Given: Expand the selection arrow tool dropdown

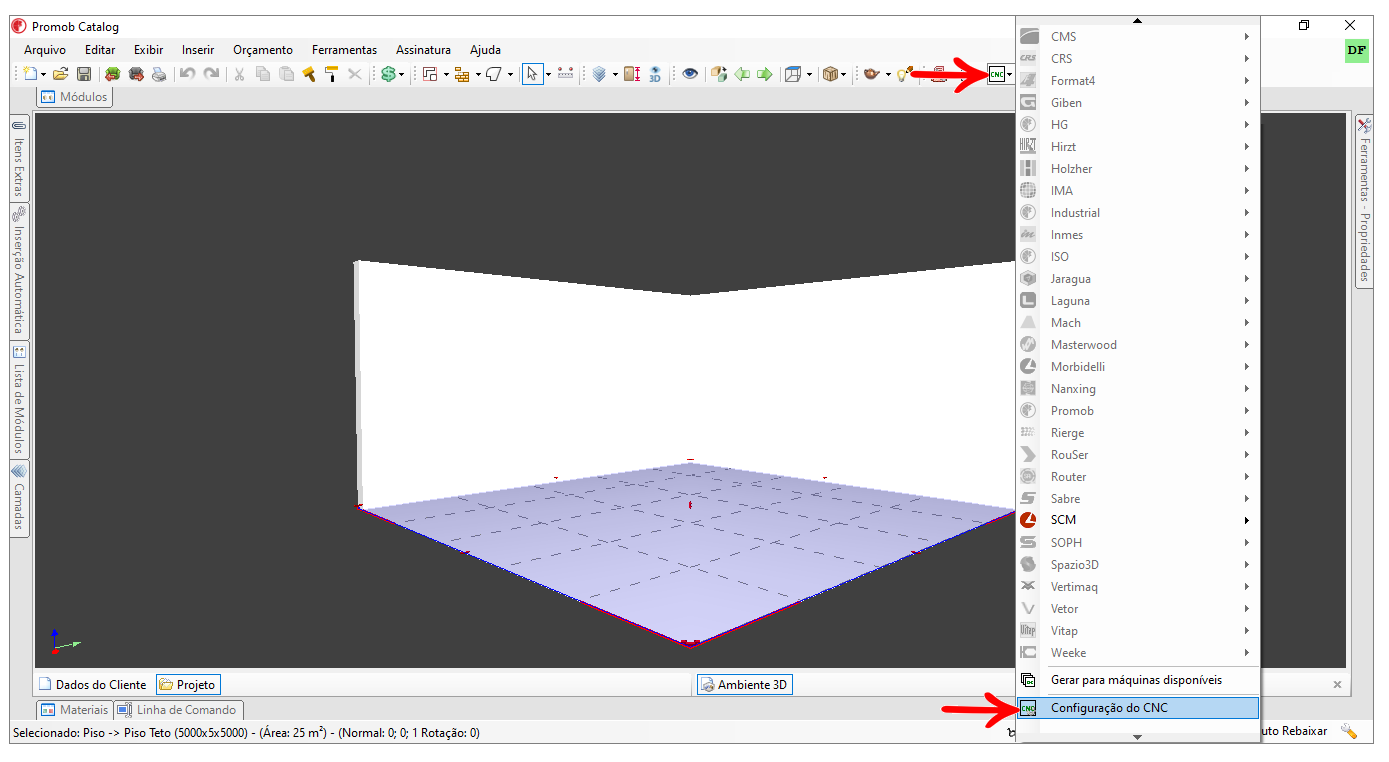Looking at the screenshot, I should click(x=548, y=75).
